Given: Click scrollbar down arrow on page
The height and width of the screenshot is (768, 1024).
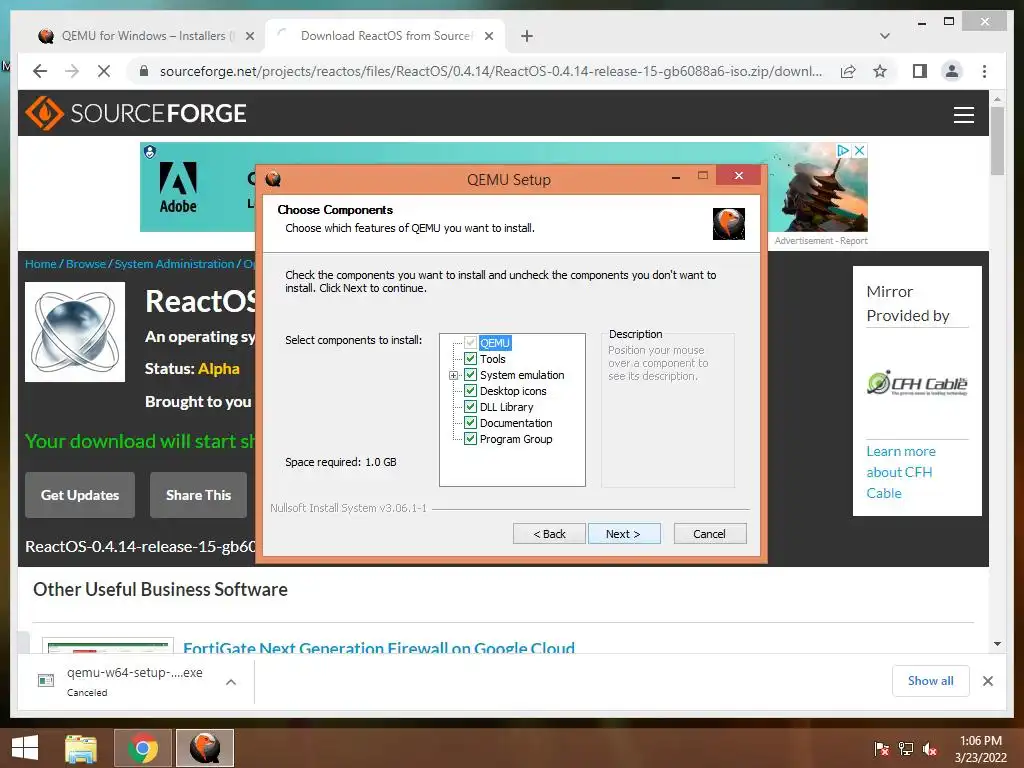Looking at the screenshot, I should pos(997,644).
